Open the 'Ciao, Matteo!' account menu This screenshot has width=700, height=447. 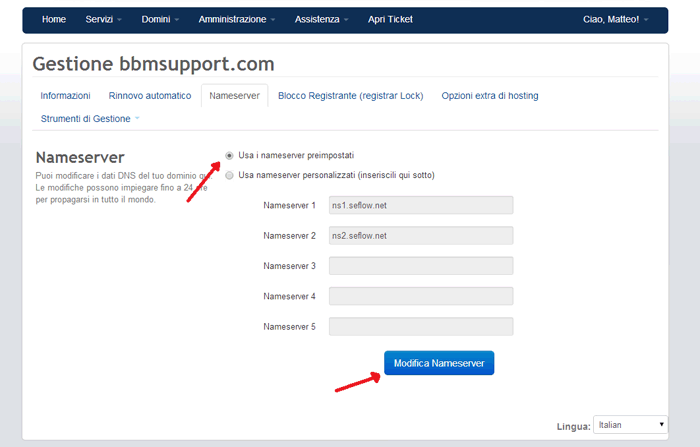615,19
